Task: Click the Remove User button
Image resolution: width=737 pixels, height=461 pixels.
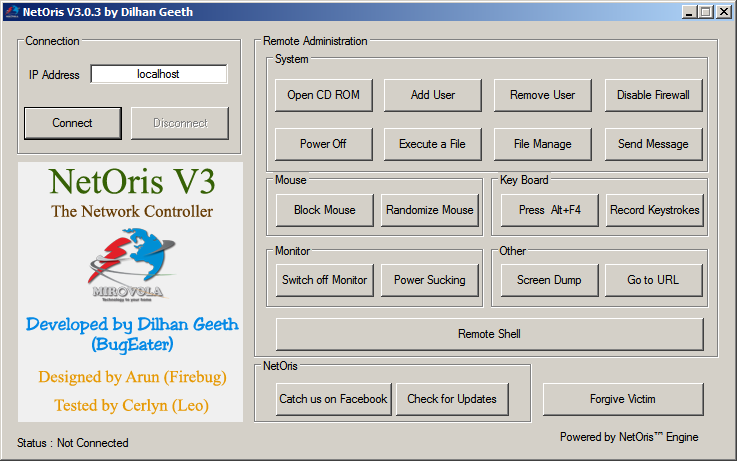Action: click(x=542, y=95)
